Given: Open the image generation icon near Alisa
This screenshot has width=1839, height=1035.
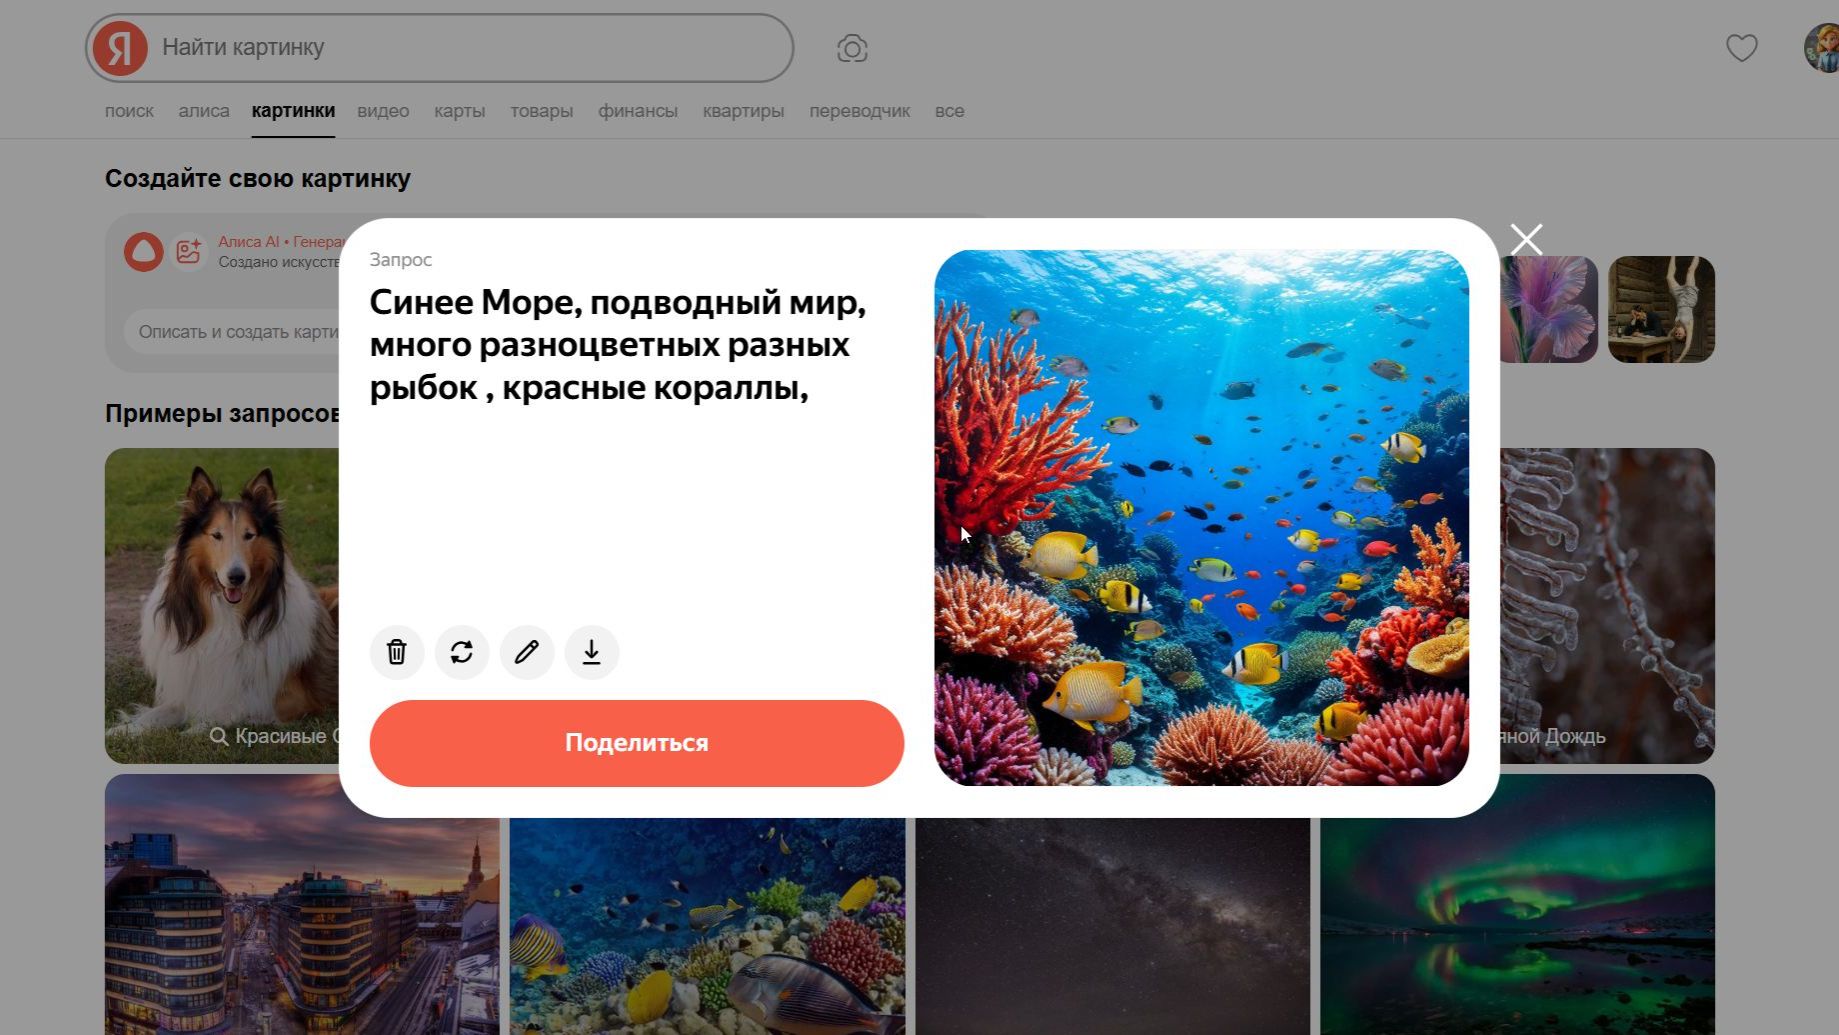Looking at the screenshot, I should point(189,251).
